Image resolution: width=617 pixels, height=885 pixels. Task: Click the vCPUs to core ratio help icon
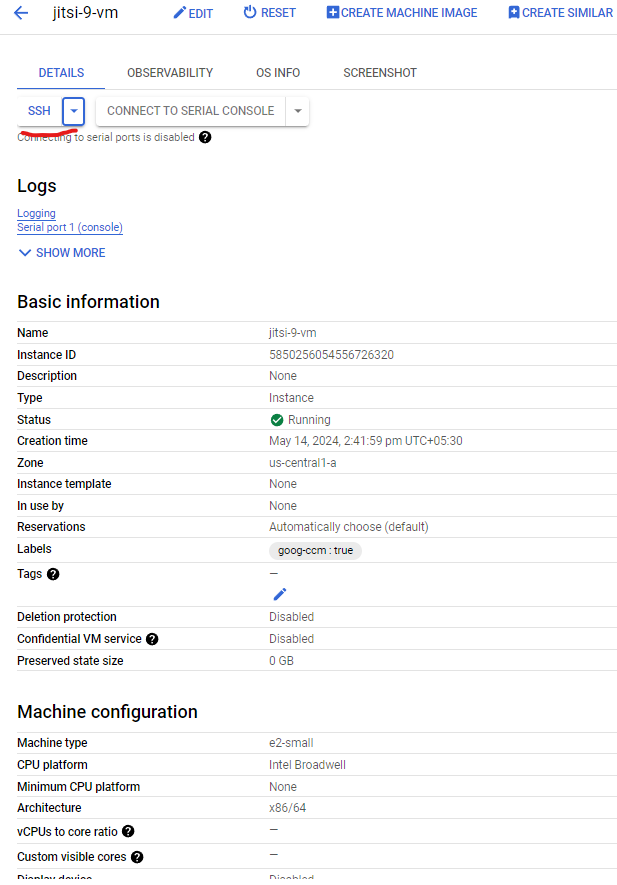[x=128, y=831]
